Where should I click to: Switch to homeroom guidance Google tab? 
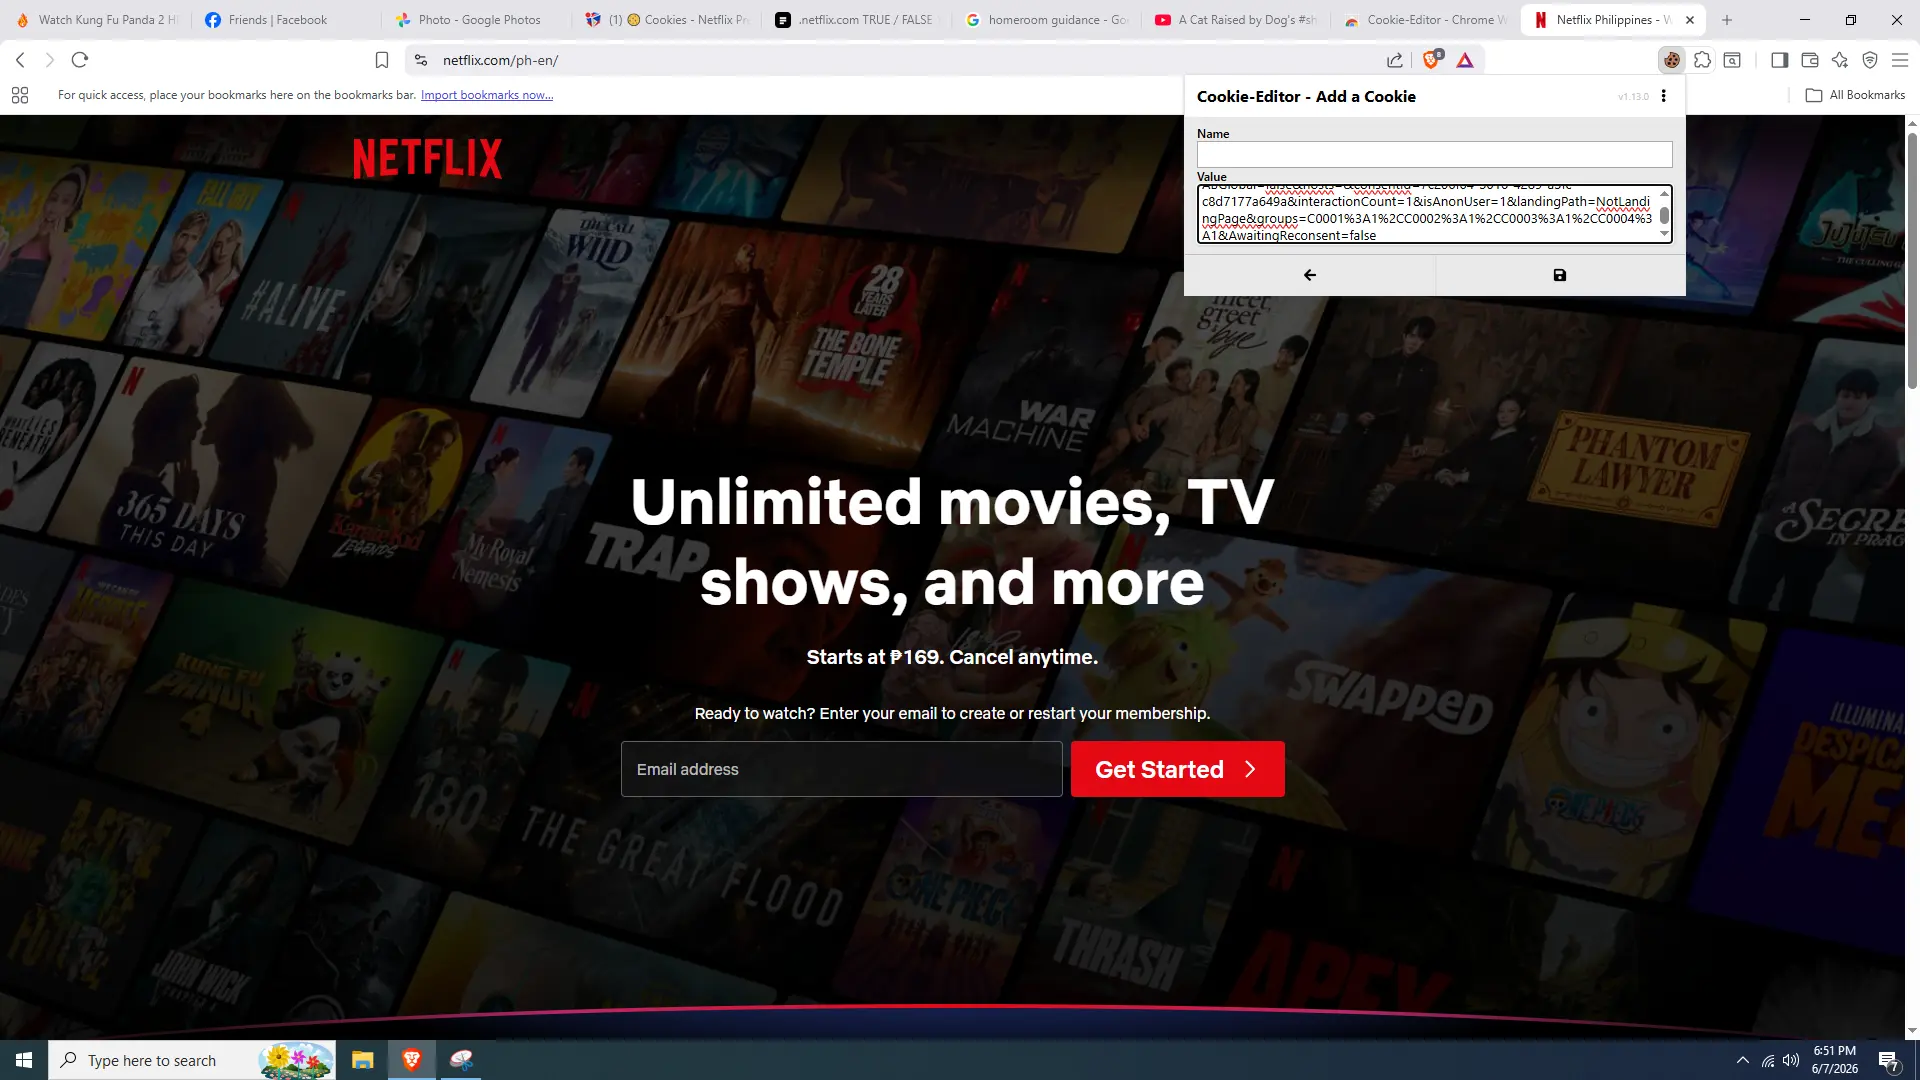coord(1047,20)
